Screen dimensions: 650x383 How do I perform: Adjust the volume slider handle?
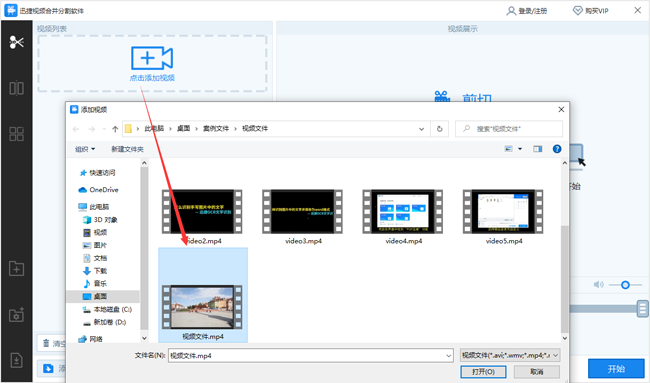coord(625,285)
